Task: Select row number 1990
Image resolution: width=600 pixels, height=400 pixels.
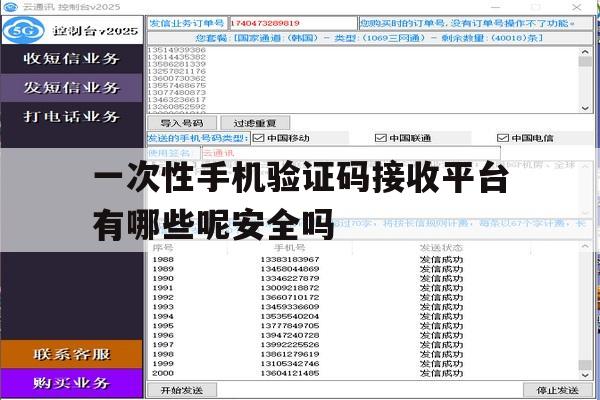Action: [163, 278]
